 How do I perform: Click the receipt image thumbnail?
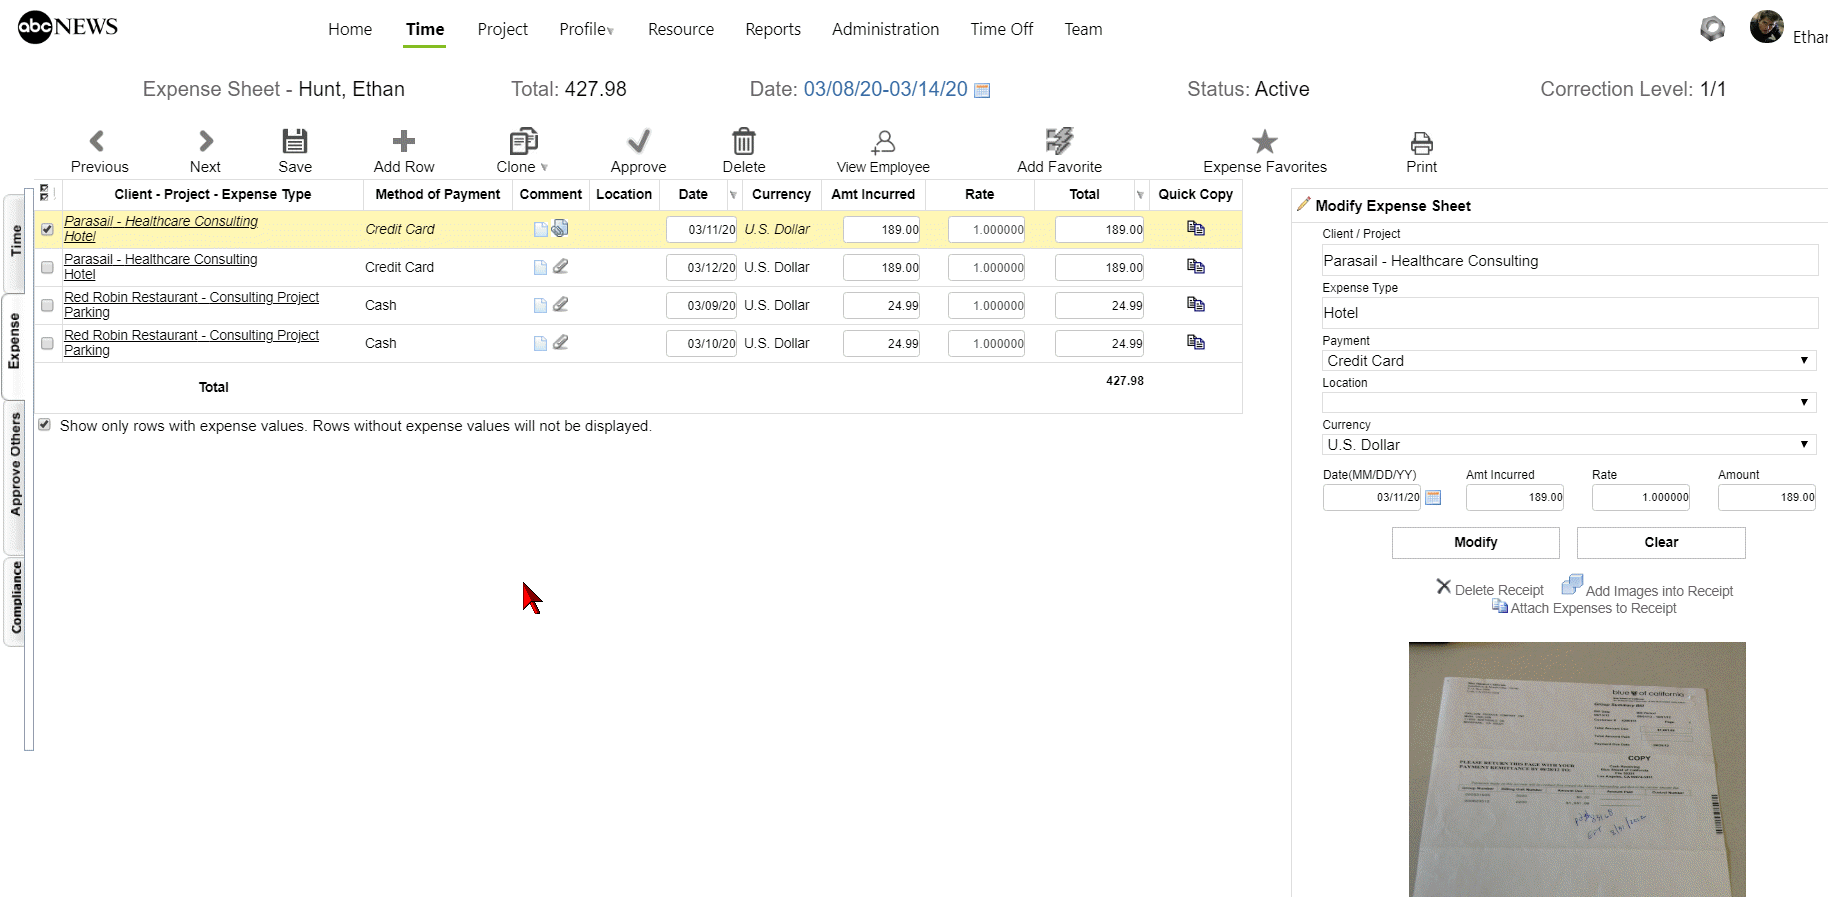coord(1577,769)
